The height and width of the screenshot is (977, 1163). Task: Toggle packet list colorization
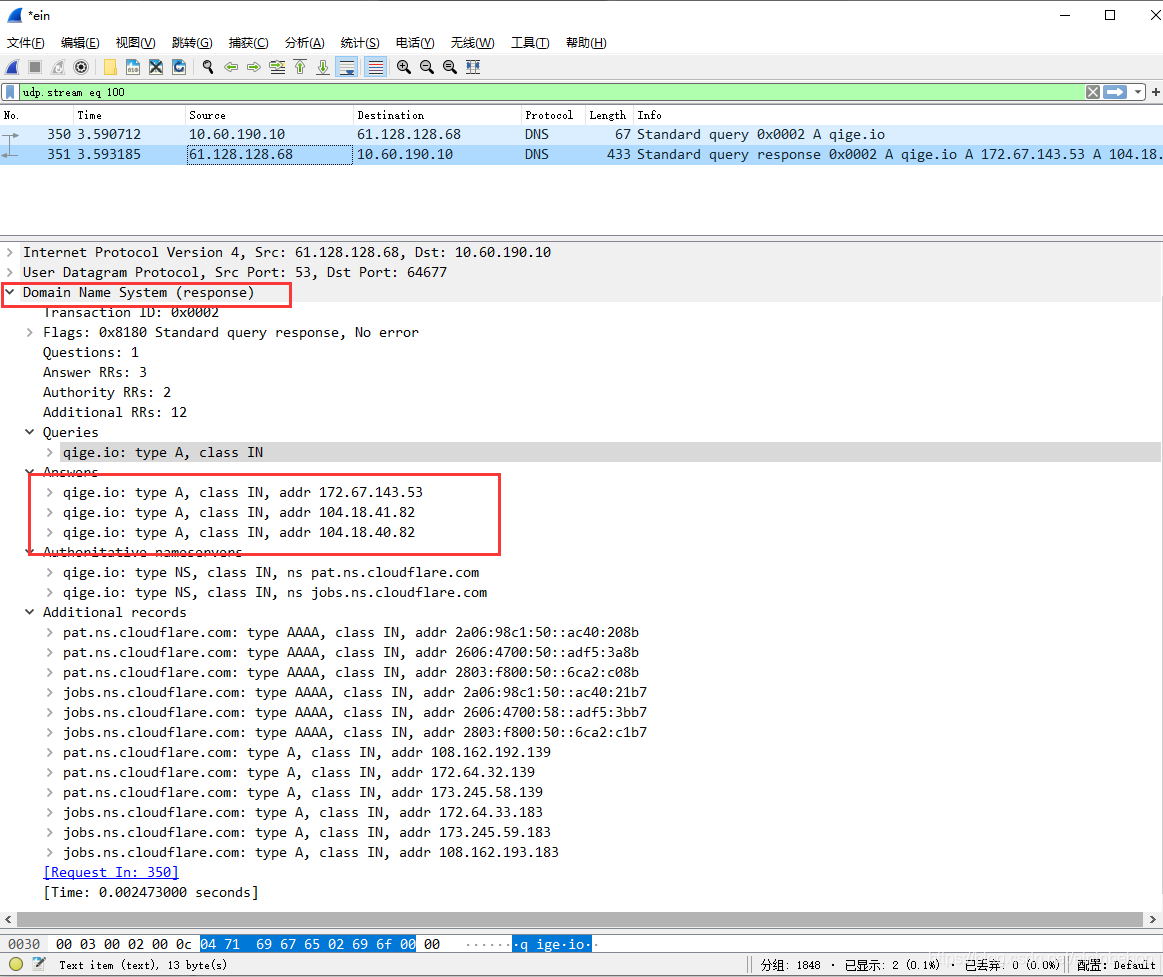click(375, 68)
